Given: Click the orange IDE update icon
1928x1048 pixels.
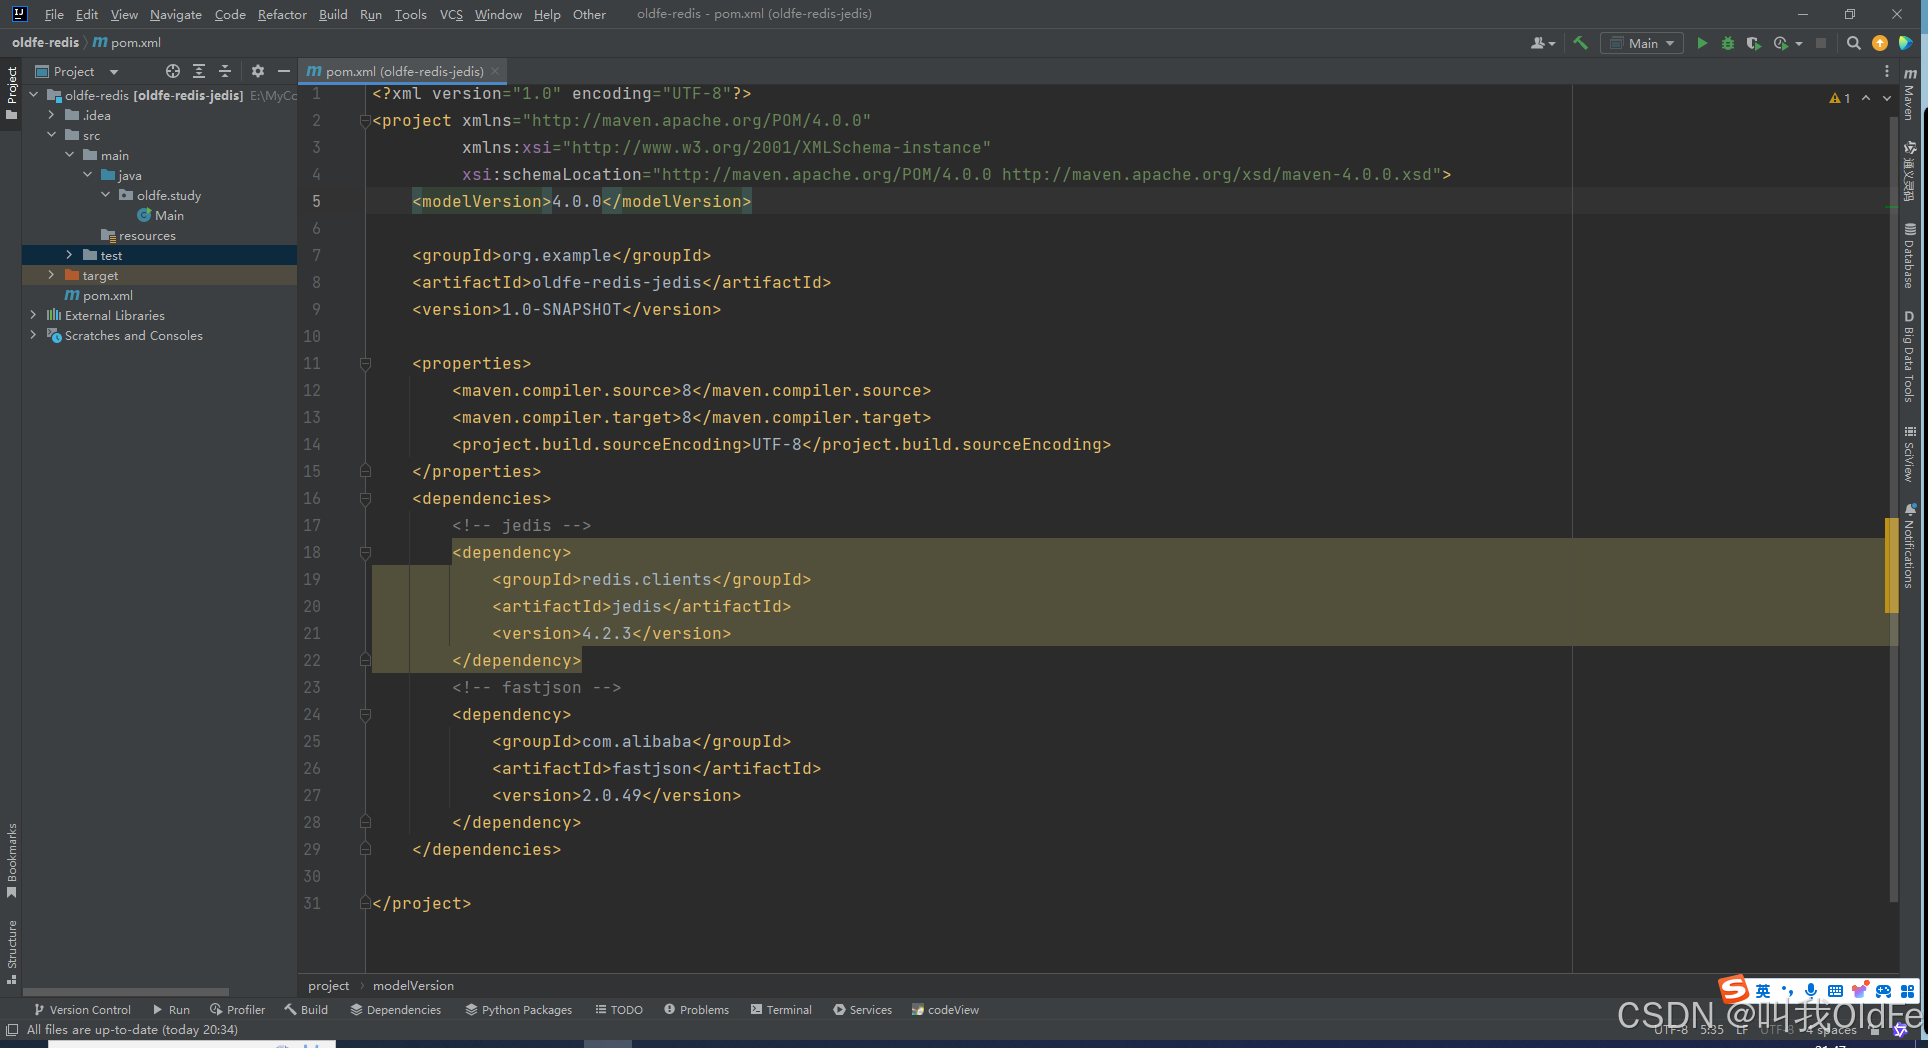Looking at the screenshot, I should 1880,43.
